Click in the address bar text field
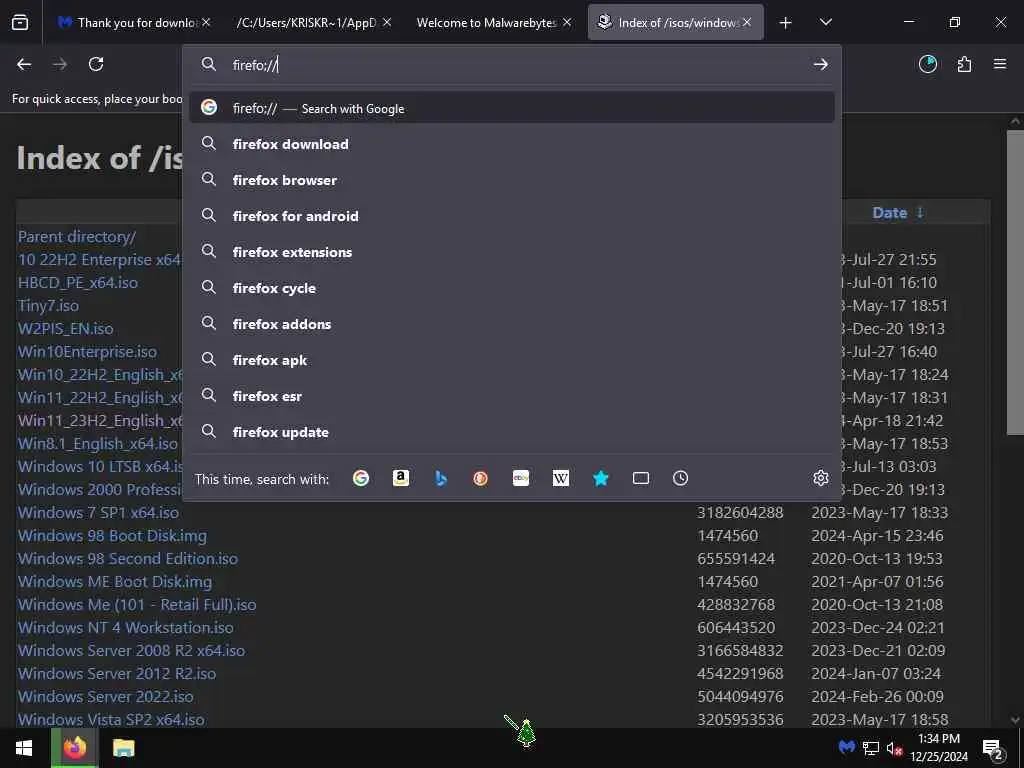The image size is (1024, 768). 516,64
